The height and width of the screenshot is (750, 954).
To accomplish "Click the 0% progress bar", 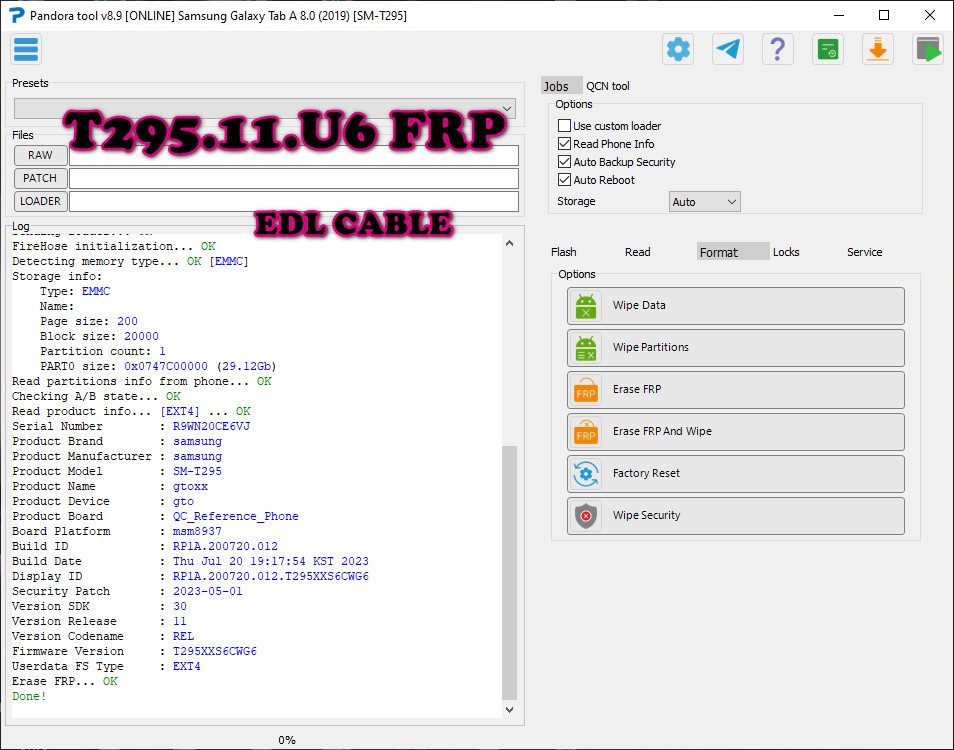I will (x=287, y=740).
